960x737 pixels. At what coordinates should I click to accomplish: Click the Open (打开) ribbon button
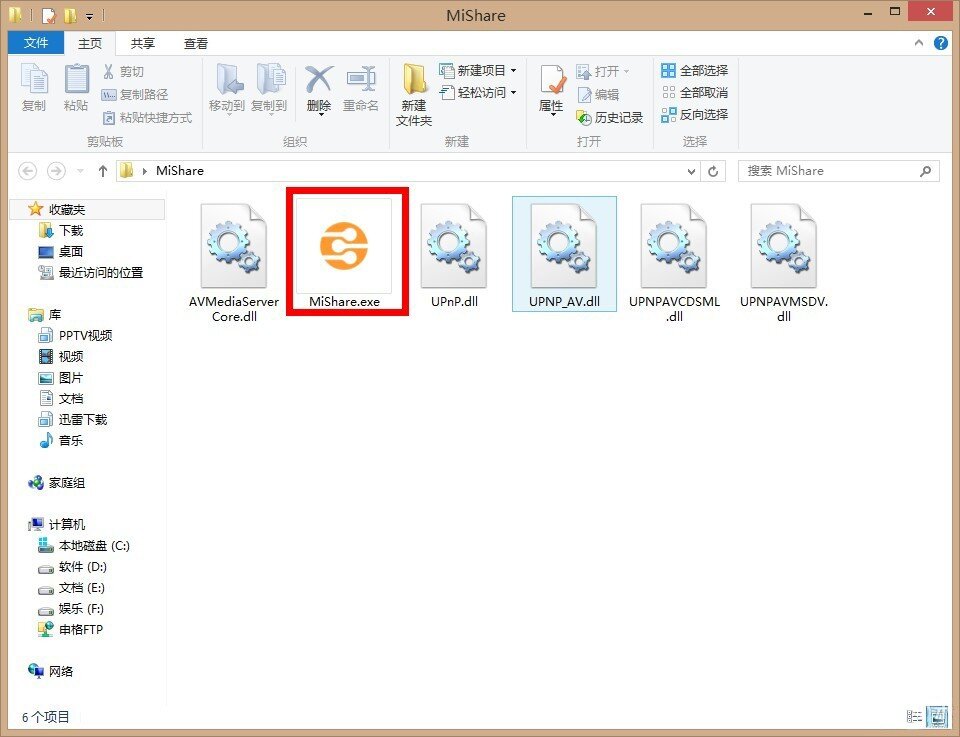point(602,72)
